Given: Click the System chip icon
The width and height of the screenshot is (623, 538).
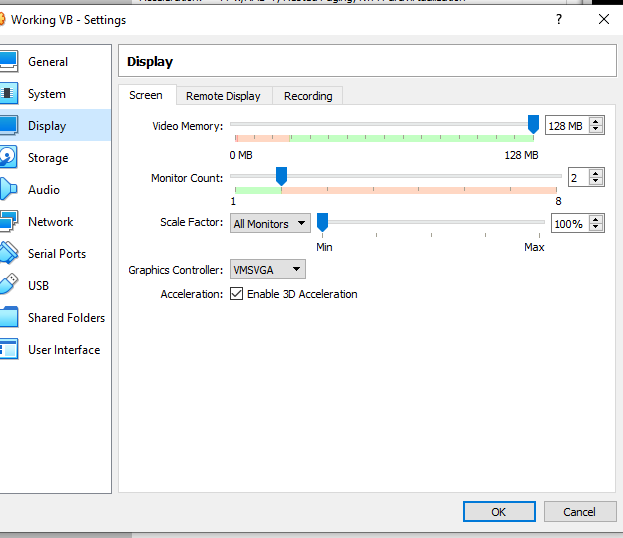Looking at the screenshot, I should (x=8, y=94).
